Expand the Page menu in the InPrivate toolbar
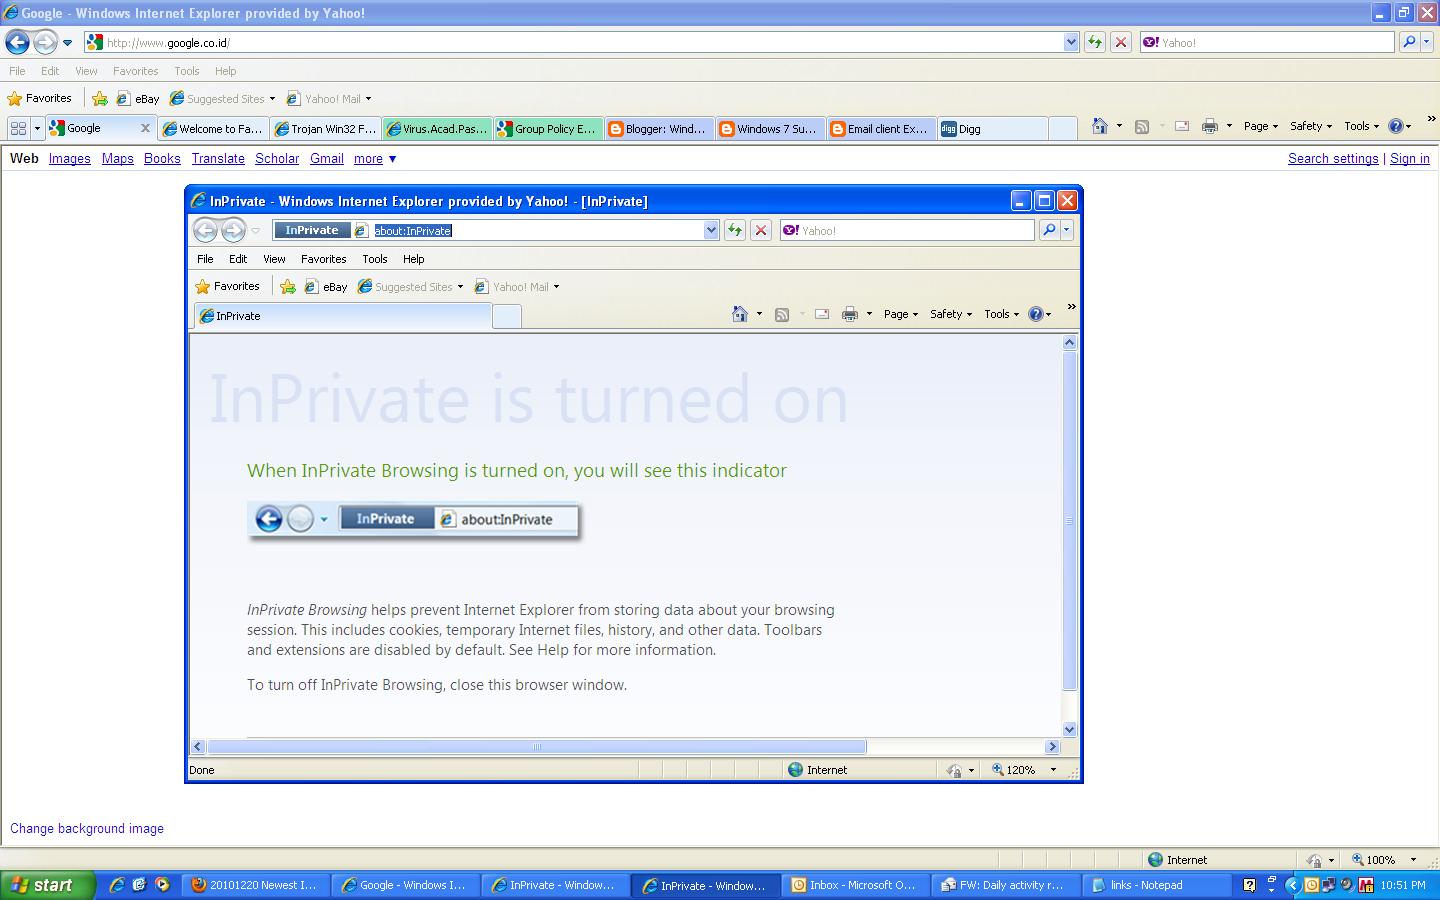1440x900 pixels. tap(897, 313)
